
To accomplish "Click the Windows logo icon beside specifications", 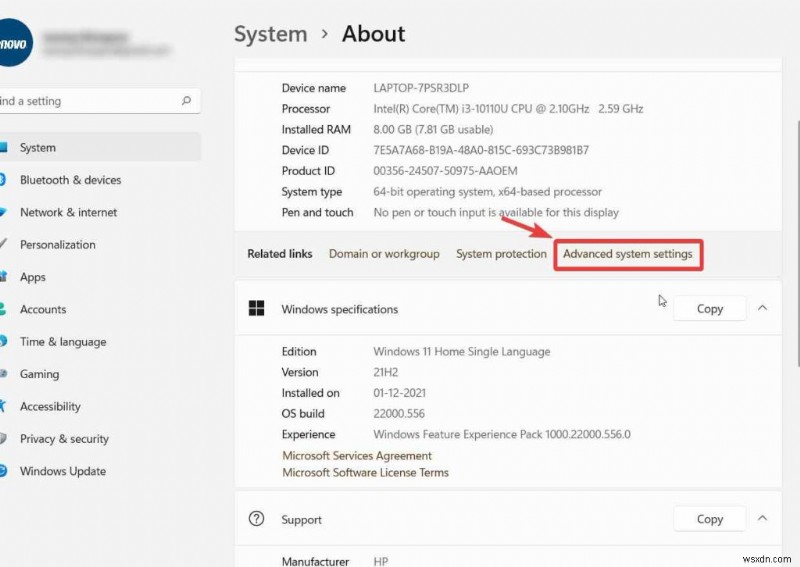I will point(257,309).
